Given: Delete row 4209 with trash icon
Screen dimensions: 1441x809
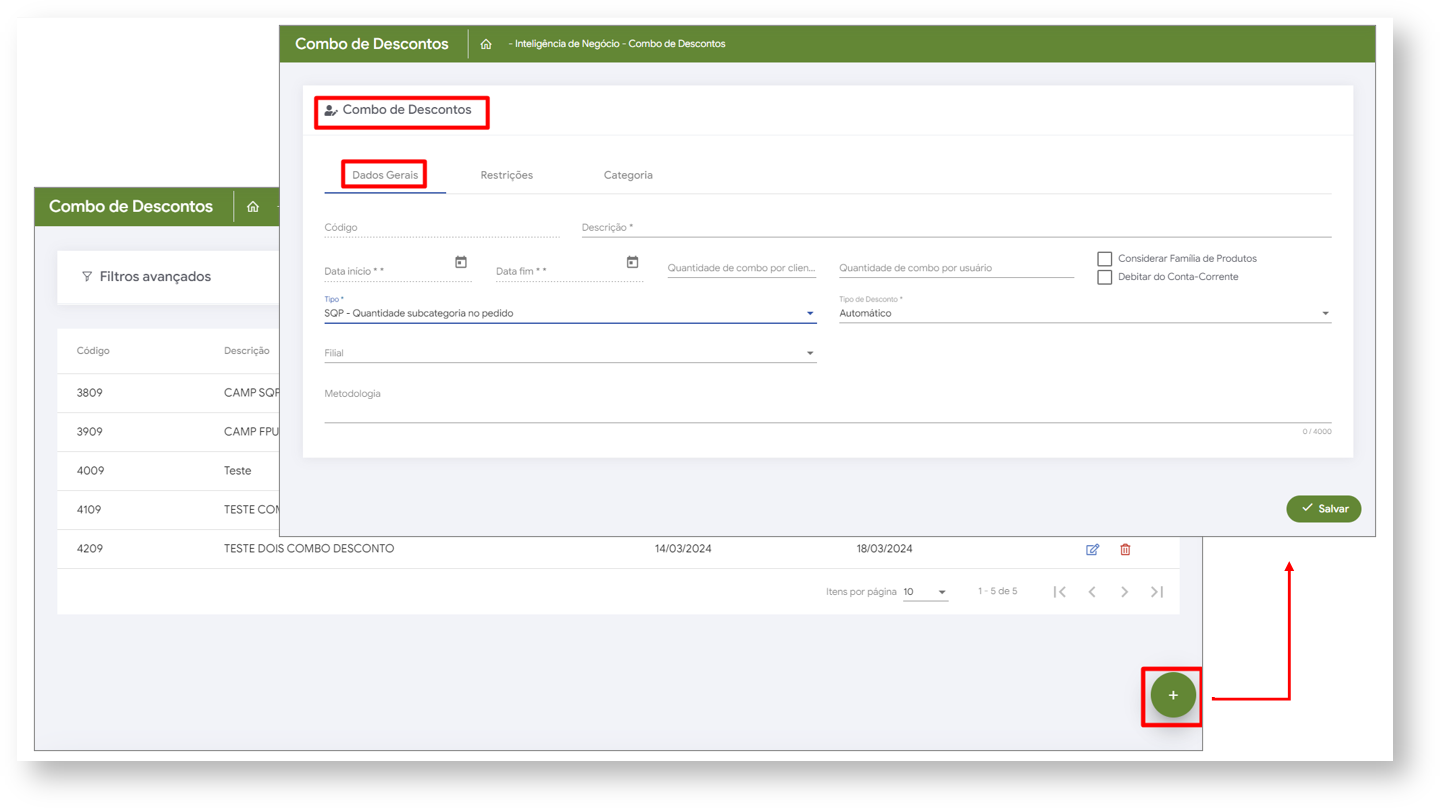Looking at the screenshot, I should tap(1125, 549).
